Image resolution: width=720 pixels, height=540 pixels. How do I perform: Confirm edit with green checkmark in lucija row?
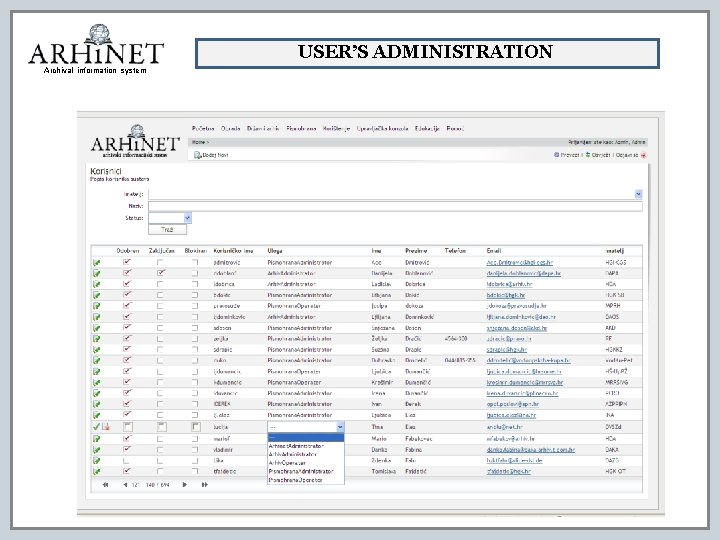point(96,427)
